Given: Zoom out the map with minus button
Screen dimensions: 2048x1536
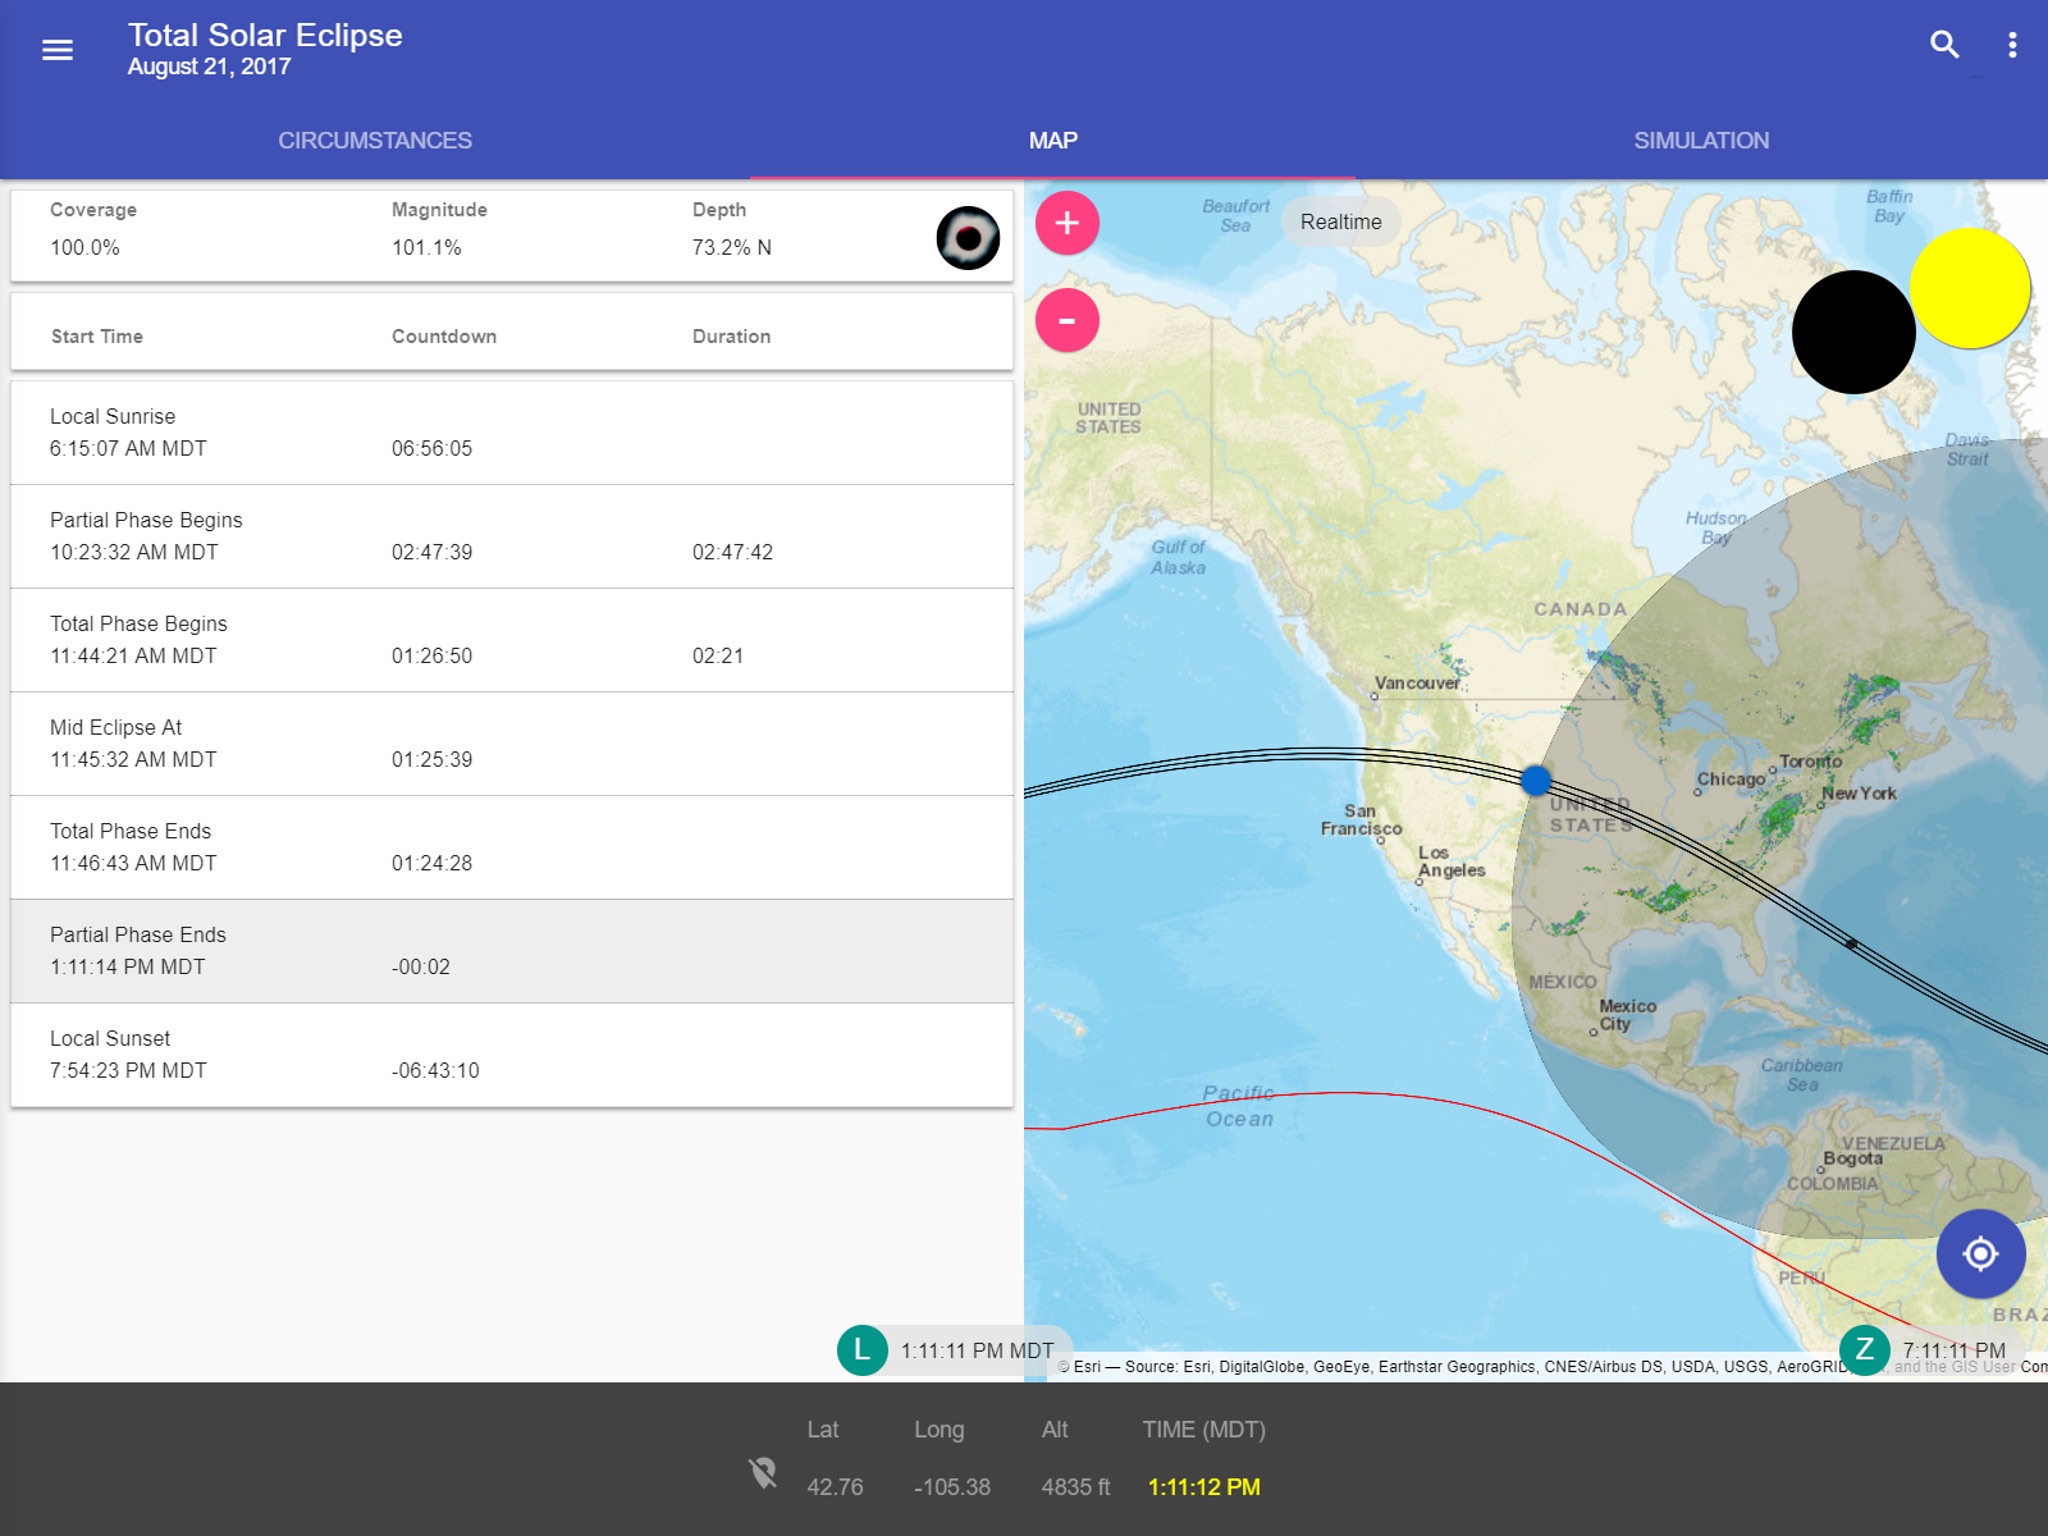Looking at the screenshot, I should pos(1067,320).
